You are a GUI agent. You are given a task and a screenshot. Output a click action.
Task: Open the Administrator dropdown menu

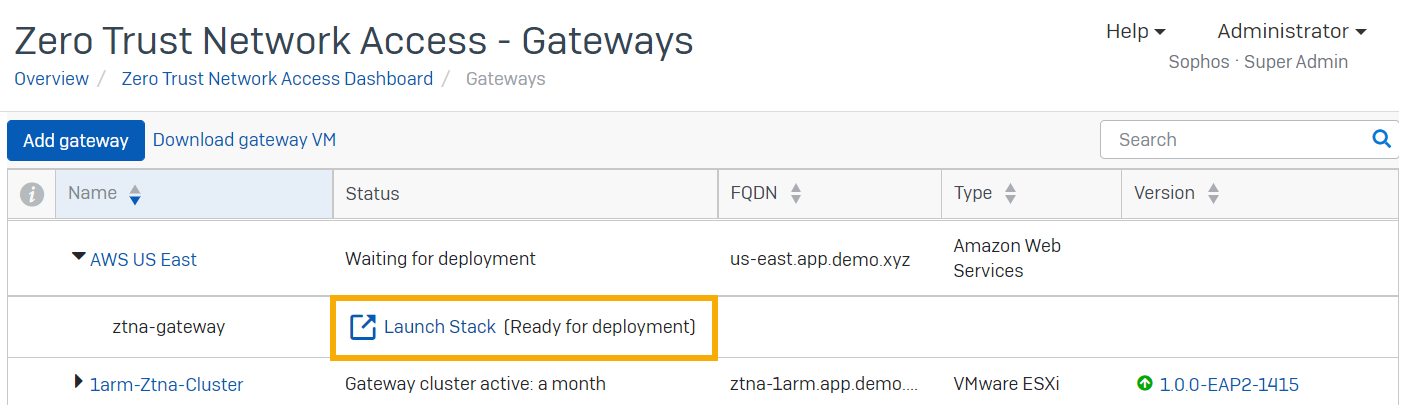(x=1291, y=31)
